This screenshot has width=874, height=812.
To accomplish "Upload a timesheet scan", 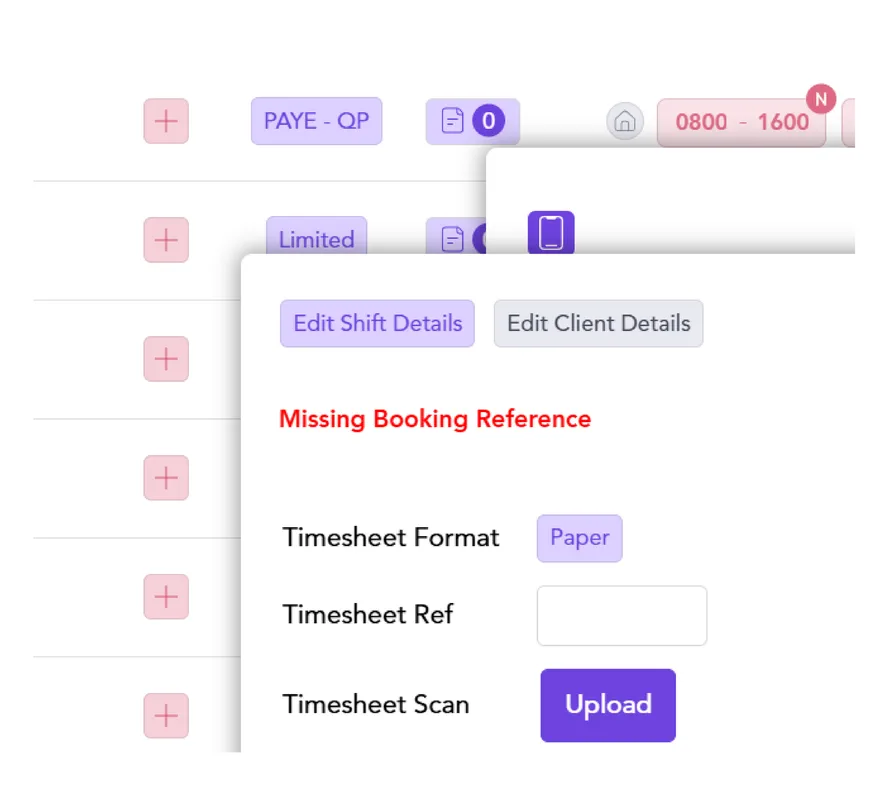I will pos(608,705).
